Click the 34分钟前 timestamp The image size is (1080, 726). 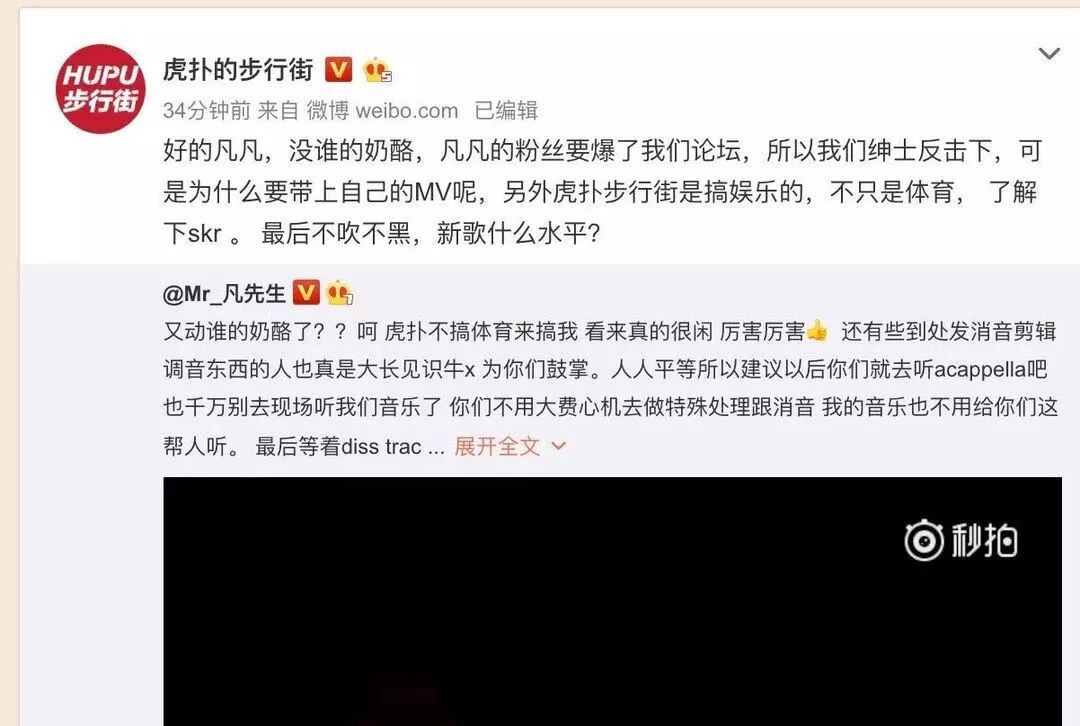[x=207, y=110]
